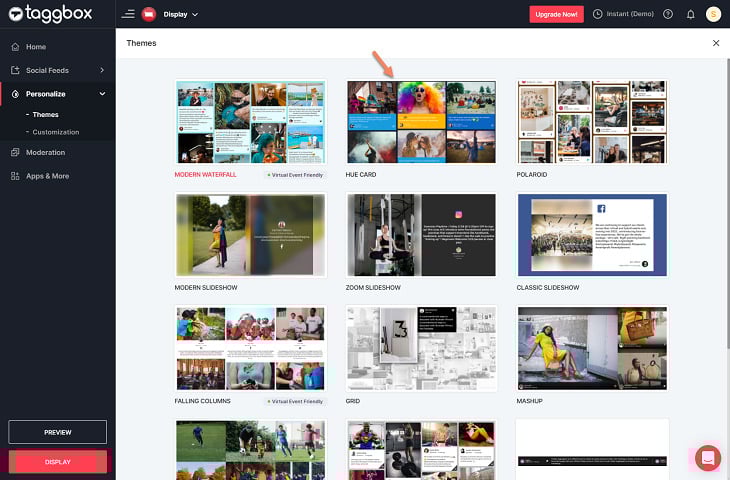This screenshot has width=730, height=480.
Task: Open the chat support bubble
Action: [708, 458]
